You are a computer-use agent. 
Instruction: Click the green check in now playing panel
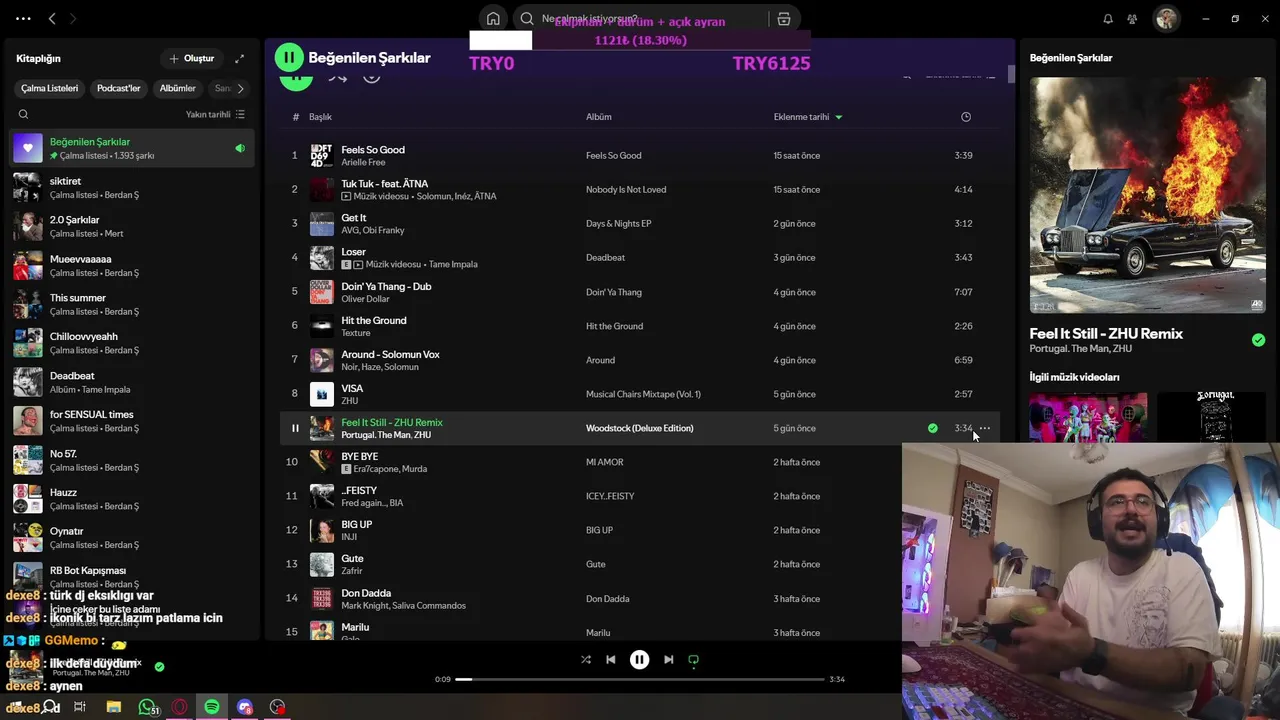click(x=1258, y=340)
